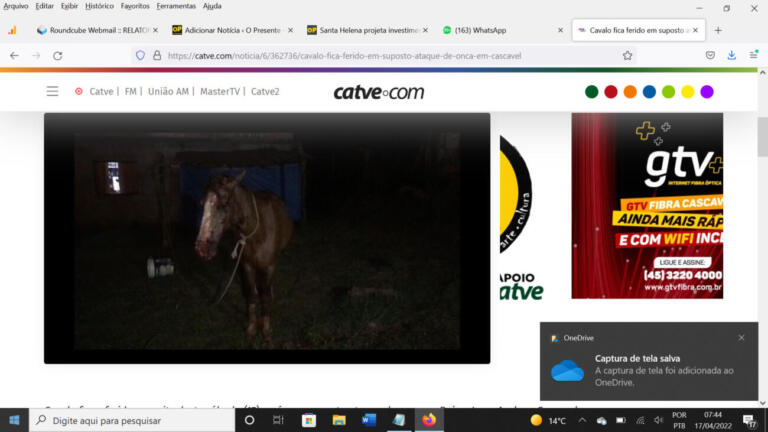Viewport: 768px width, 432px height.
Task: Open the Exibir menu
Action: 70,6
